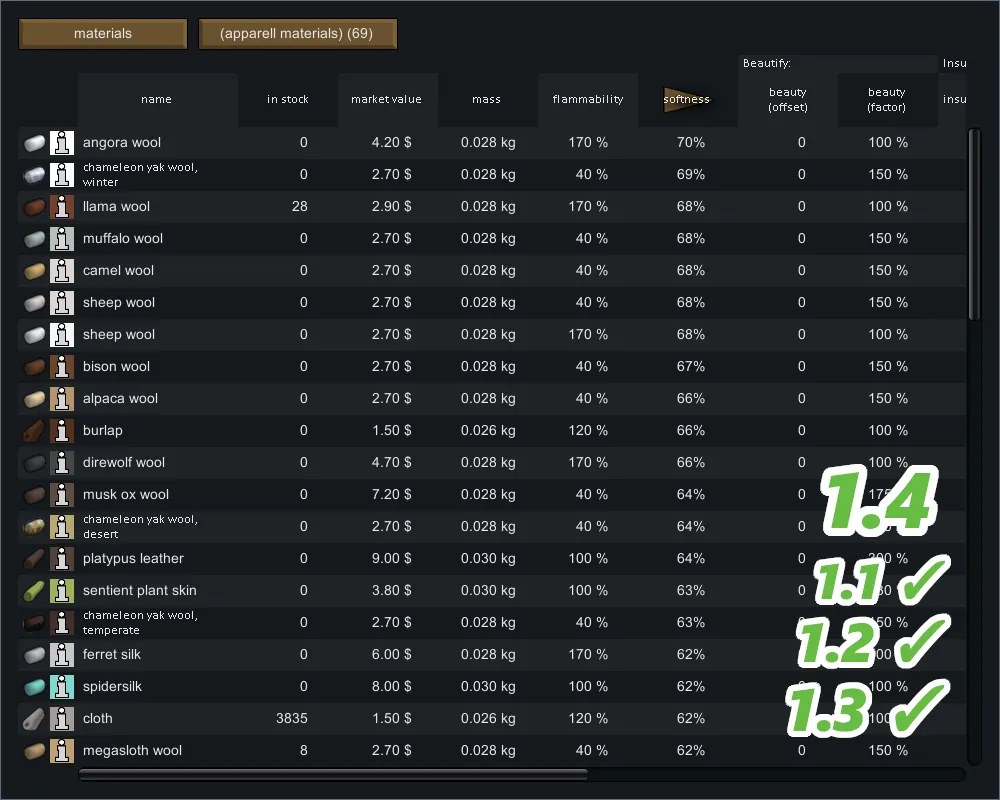Viewport: 1000px width, 800px height.
Task: Sort by softness column header
Action: click(x=687, y=99)
